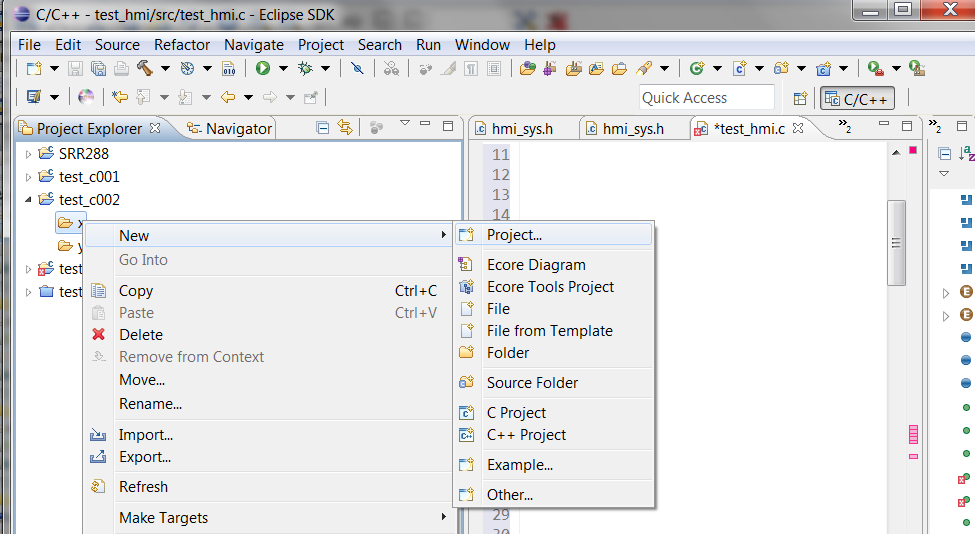This screenshot has width=975, height=534.
Task: Choose C Project in New submenu
Action: [x=553, y=413]
